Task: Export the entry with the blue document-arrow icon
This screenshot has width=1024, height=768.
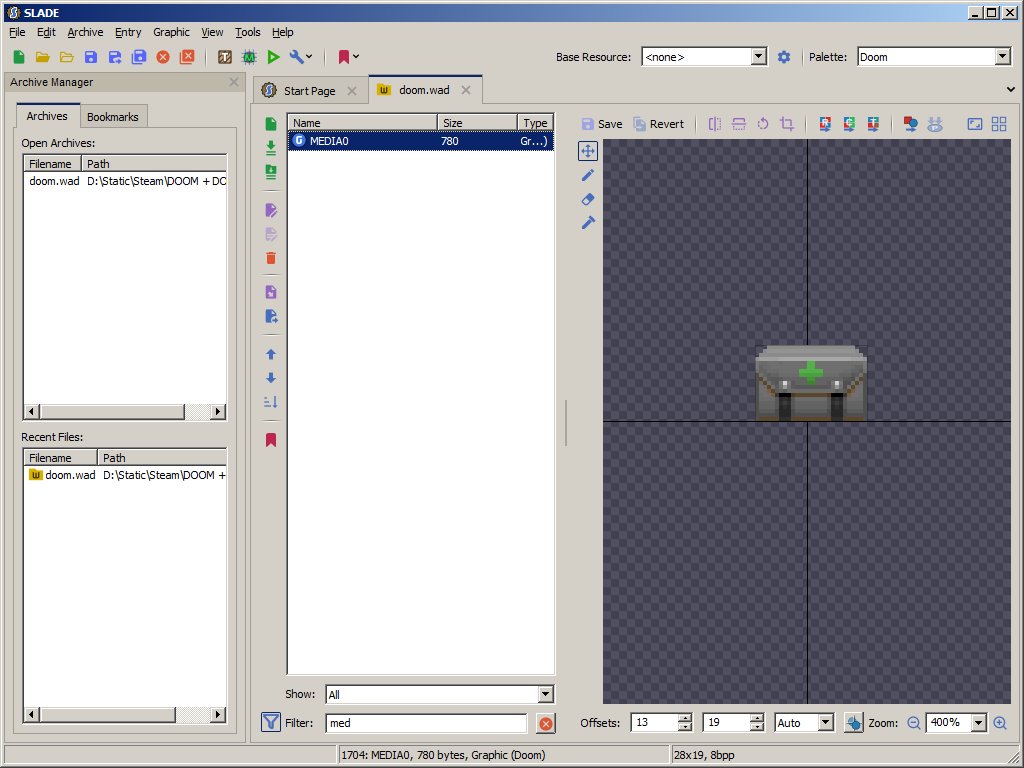Action: (x=271, y=316)
